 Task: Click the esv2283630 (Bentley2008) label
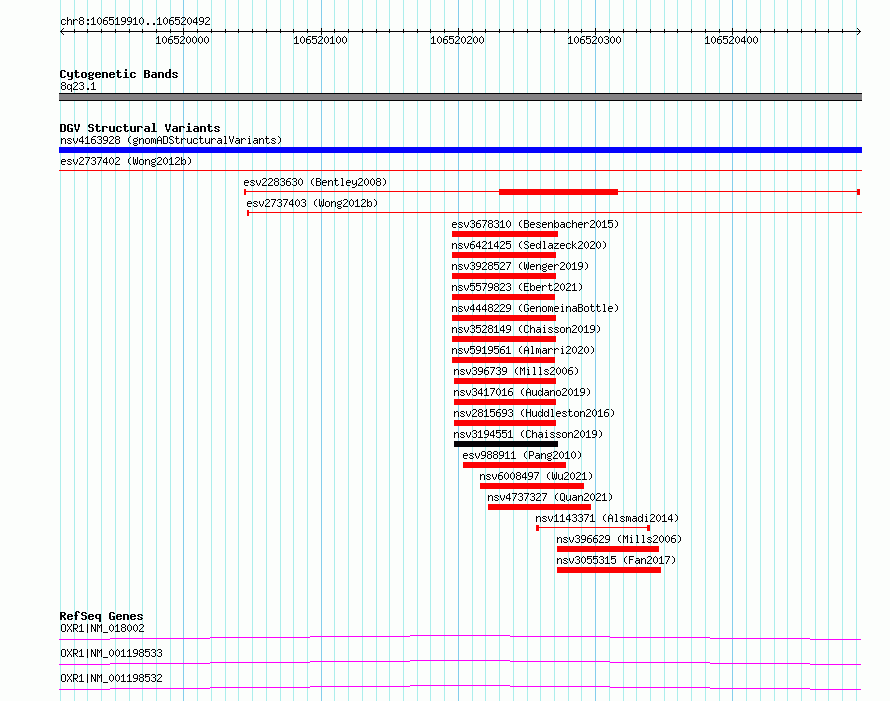315,182
